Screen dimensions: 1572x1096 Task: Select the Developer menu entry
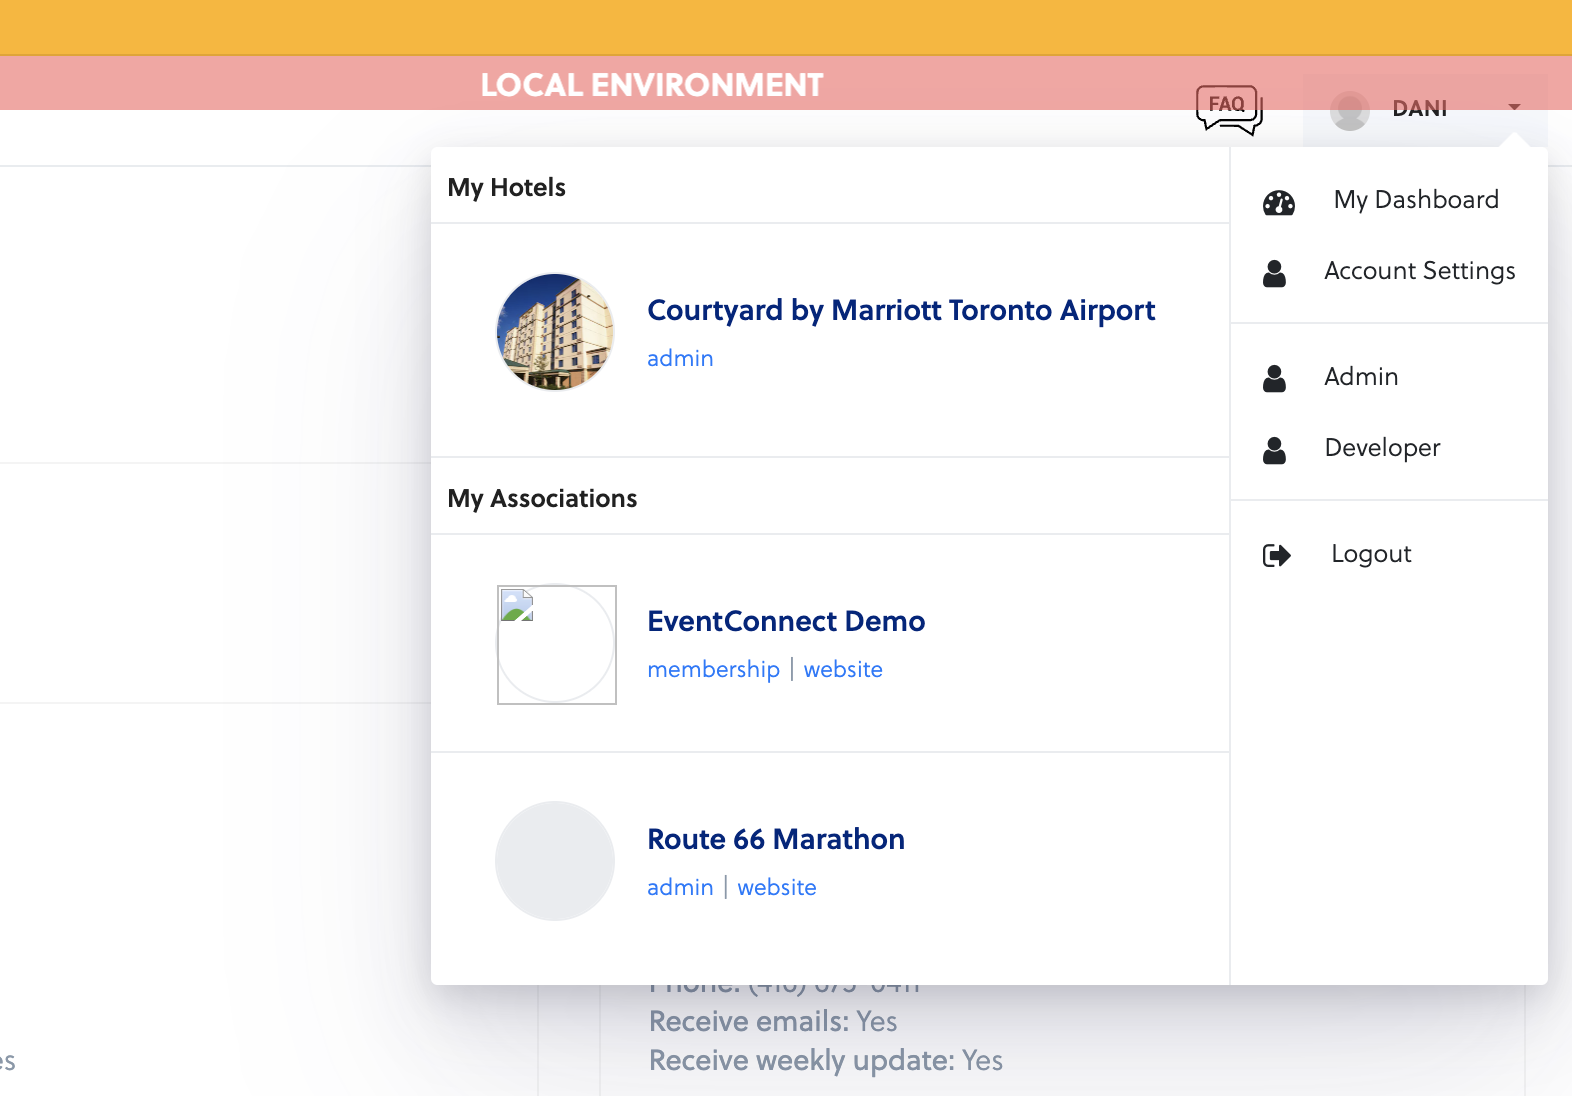(1382, 448)
